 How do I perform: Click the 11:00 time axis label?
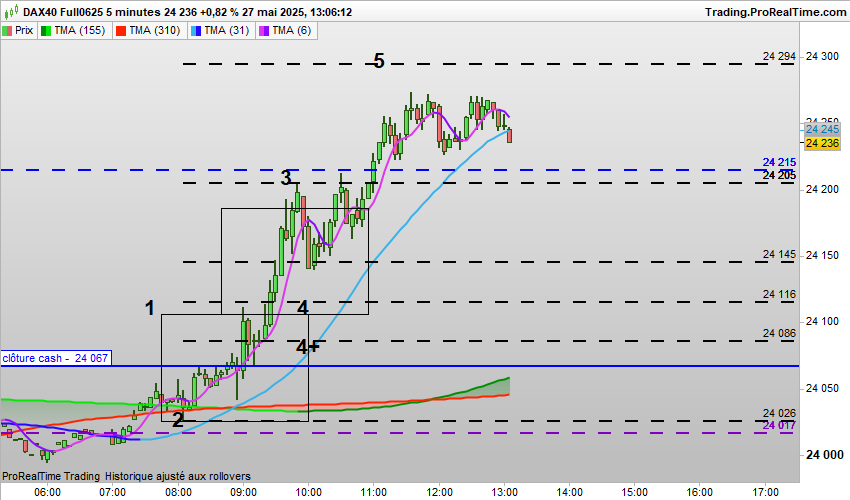click(x=374, y=492)
